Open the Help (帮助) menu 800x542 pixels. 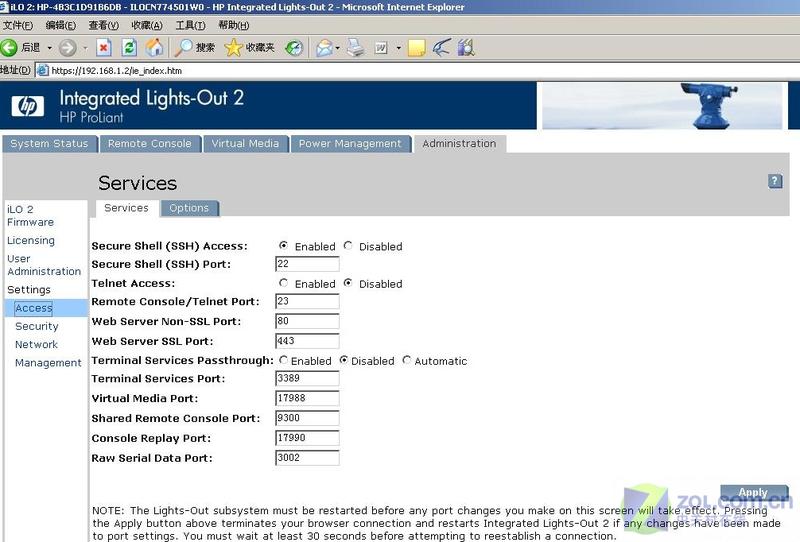pos(234,25)
